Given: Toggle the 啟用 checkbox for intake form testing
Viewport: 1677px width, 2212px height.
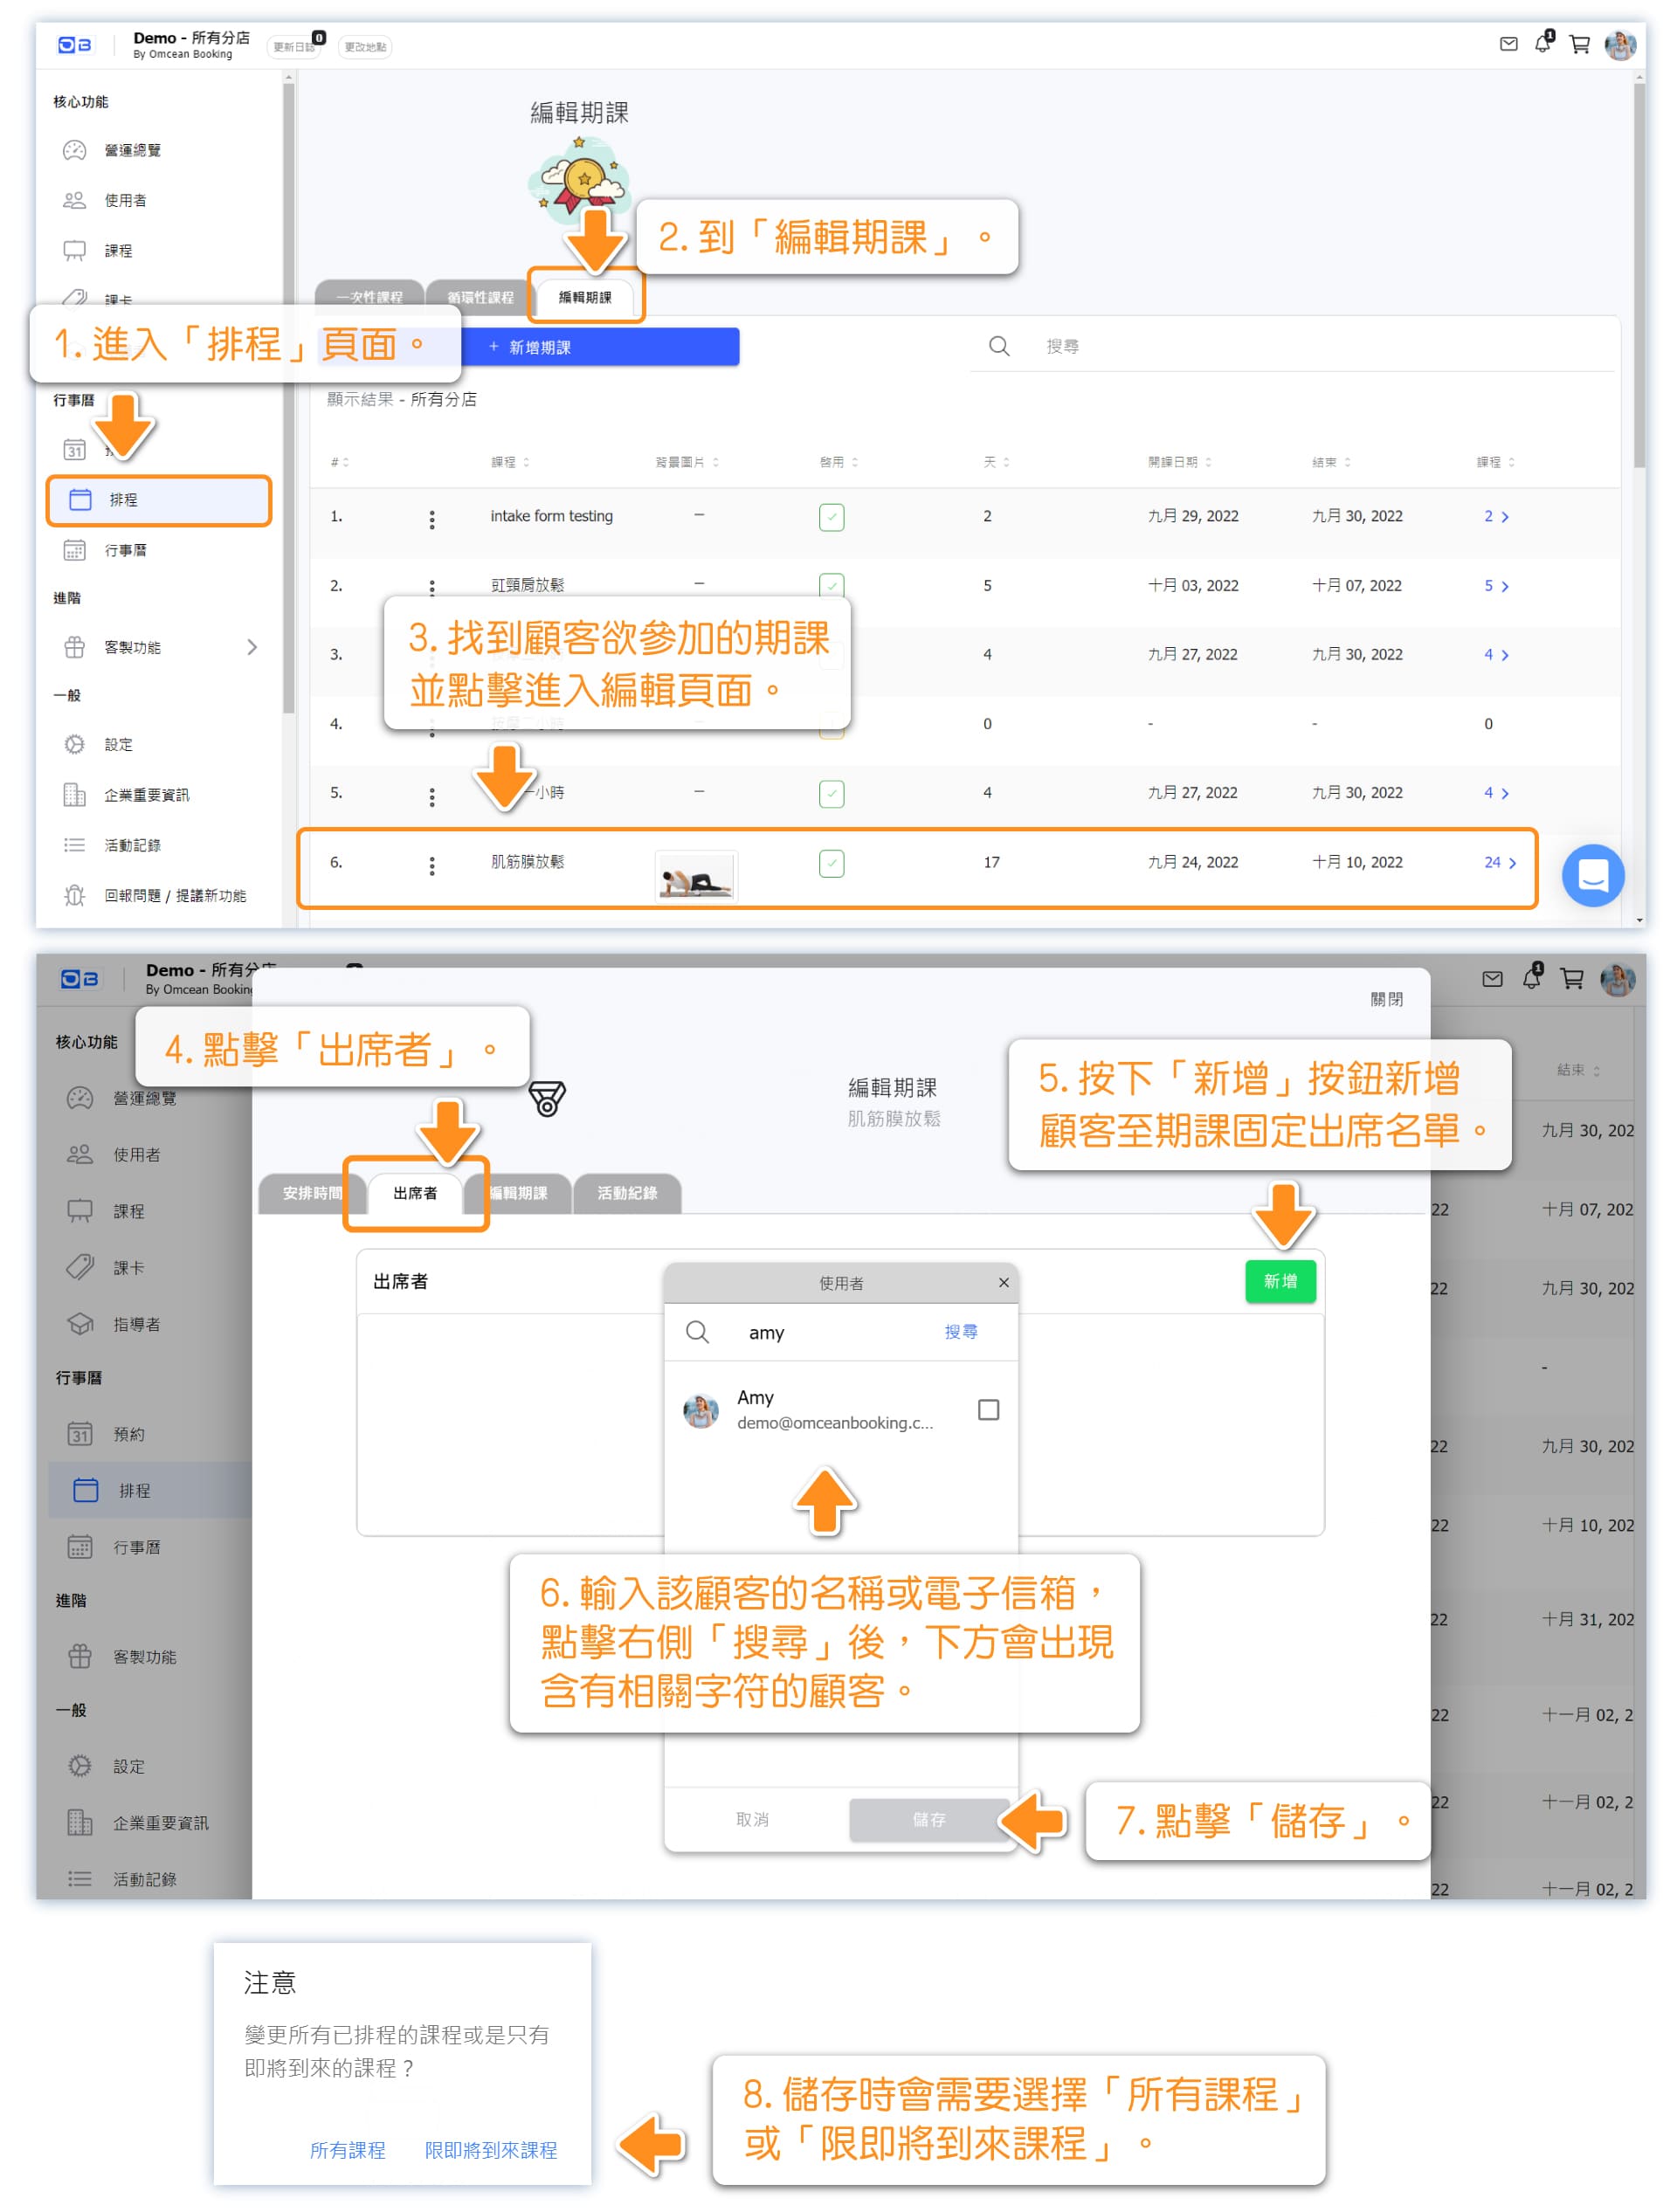Looking at the screenshot, I should click(831, 517).
